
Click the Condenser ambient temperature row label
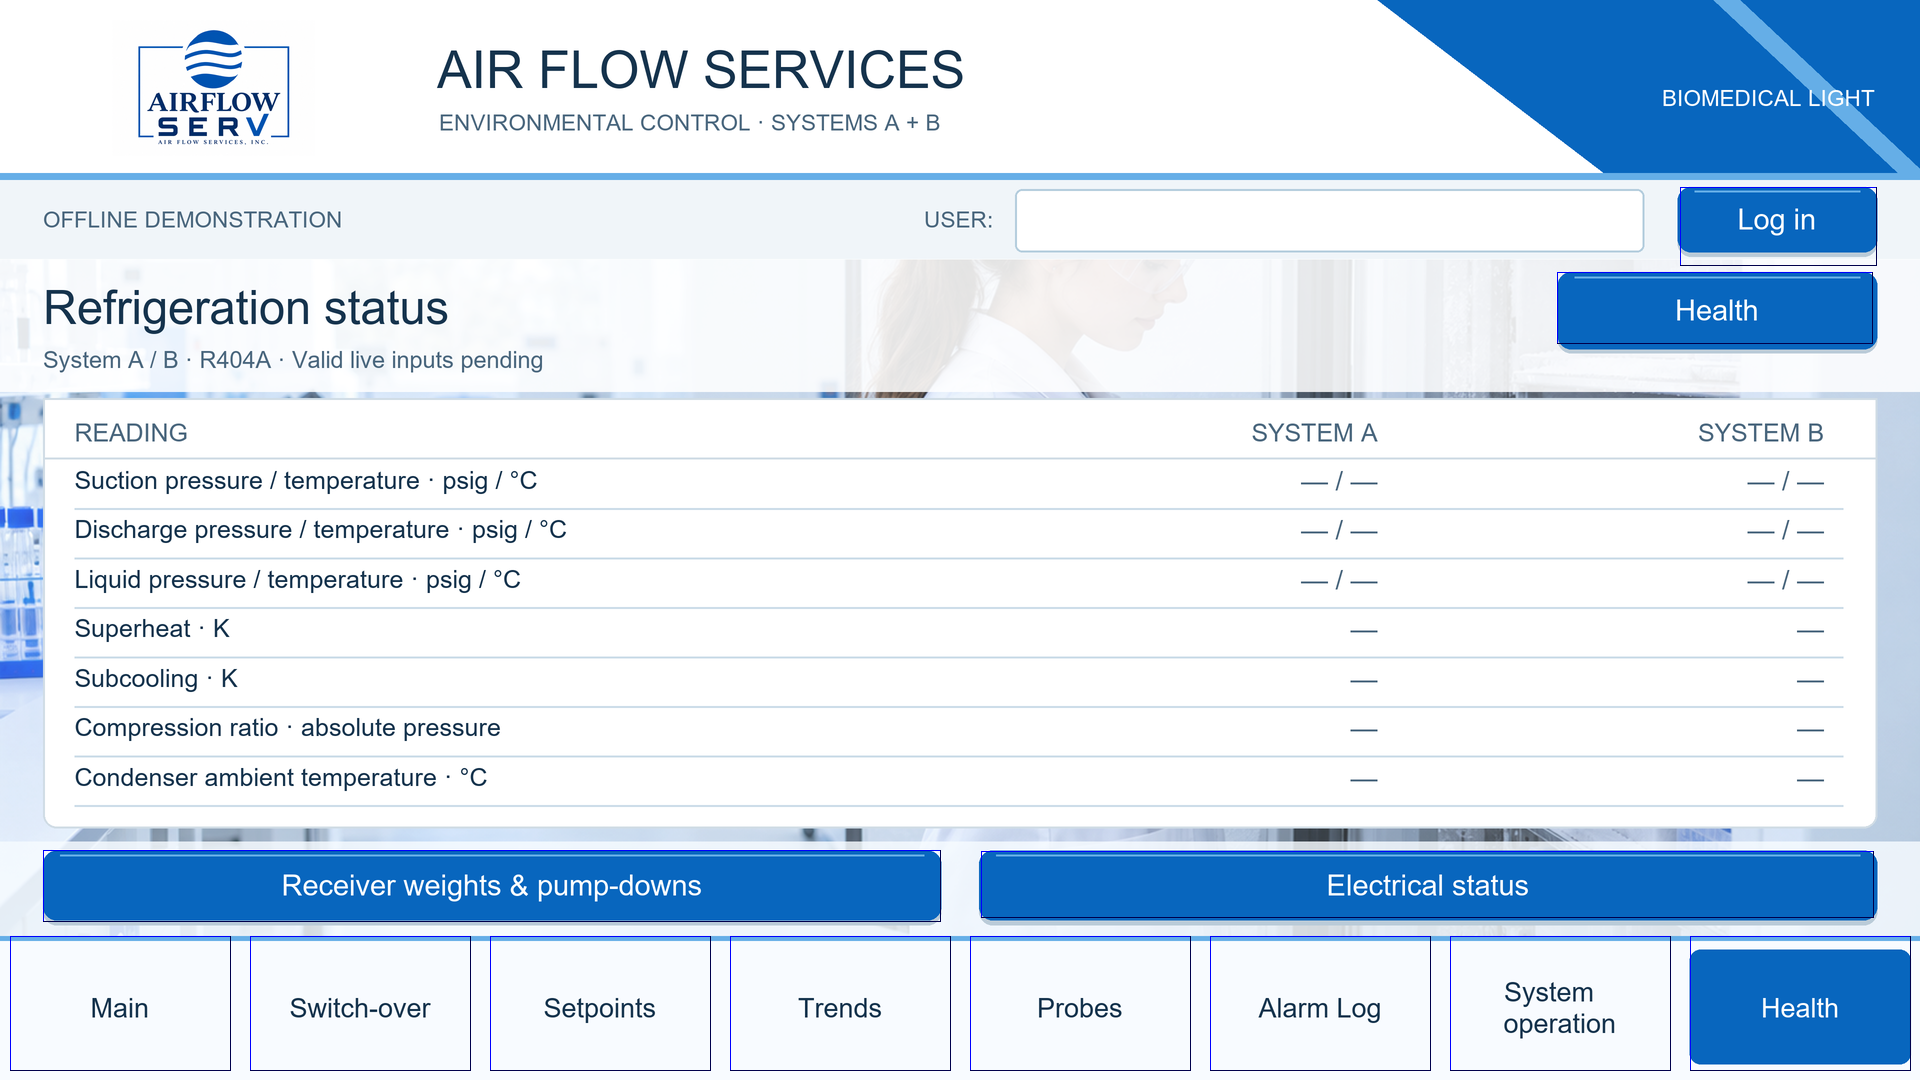281,778
